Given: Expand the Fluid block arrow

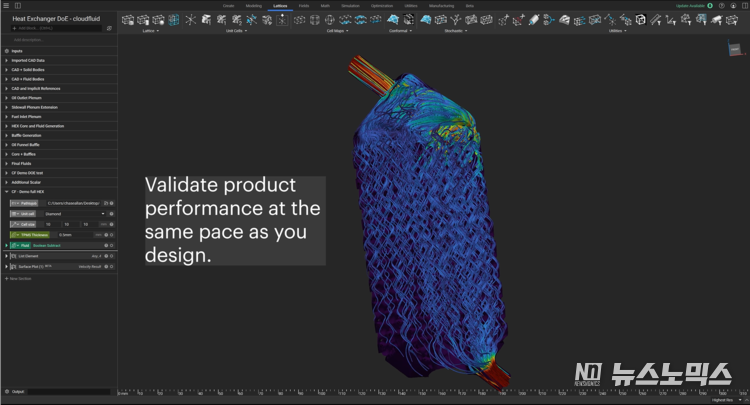Looking at the screenshot, I should point(6,245).
